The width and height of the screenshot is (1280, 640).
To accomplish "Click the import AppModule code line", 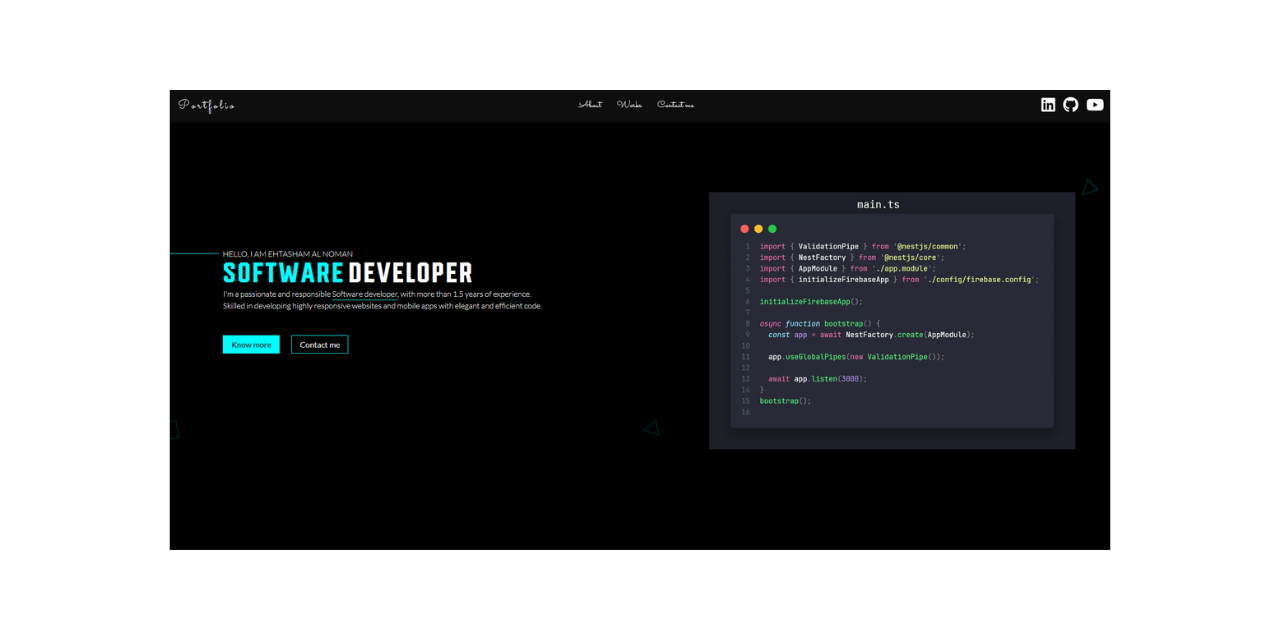I will pos(848,268).
